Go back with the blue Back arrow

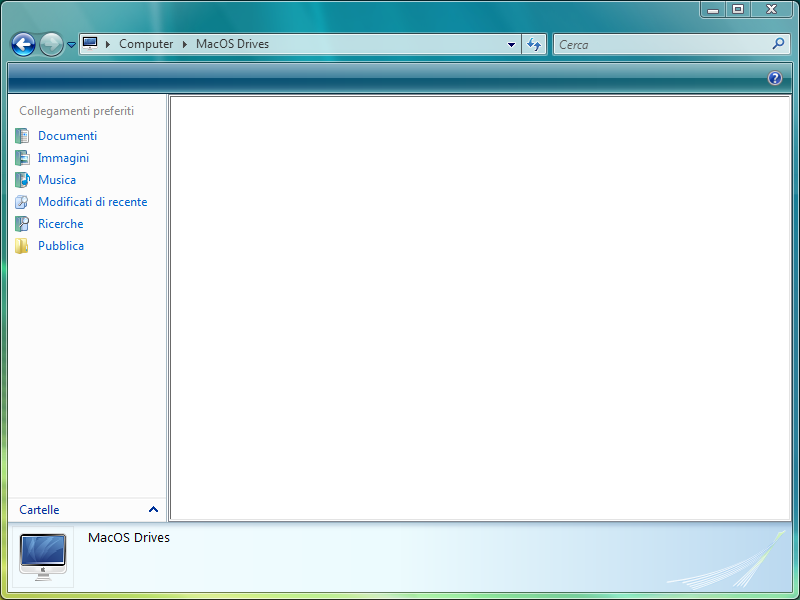[x=23, y=44]
